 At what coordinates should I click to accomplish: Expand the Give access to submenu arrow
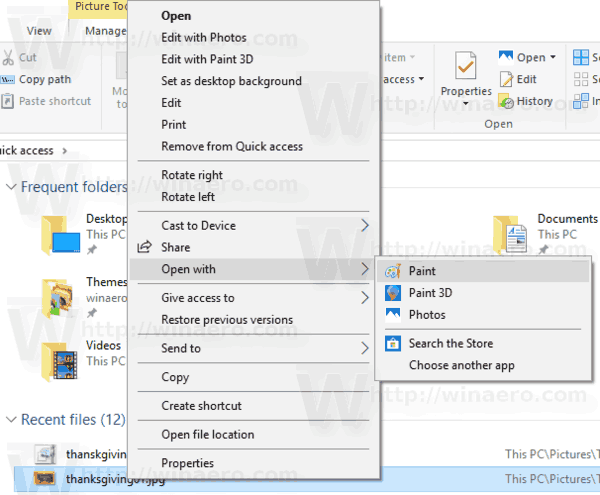click(x=365, y=298)
